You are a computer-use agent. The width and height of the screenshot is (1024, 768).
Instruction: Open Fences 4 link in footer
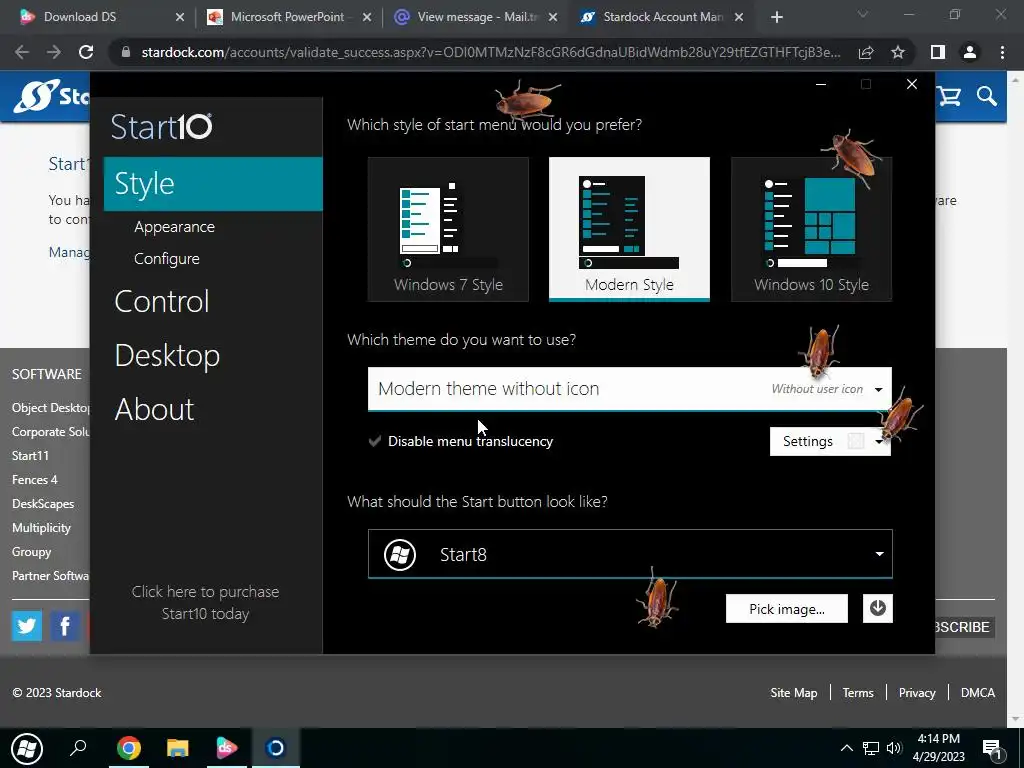(x=35, y=480)
